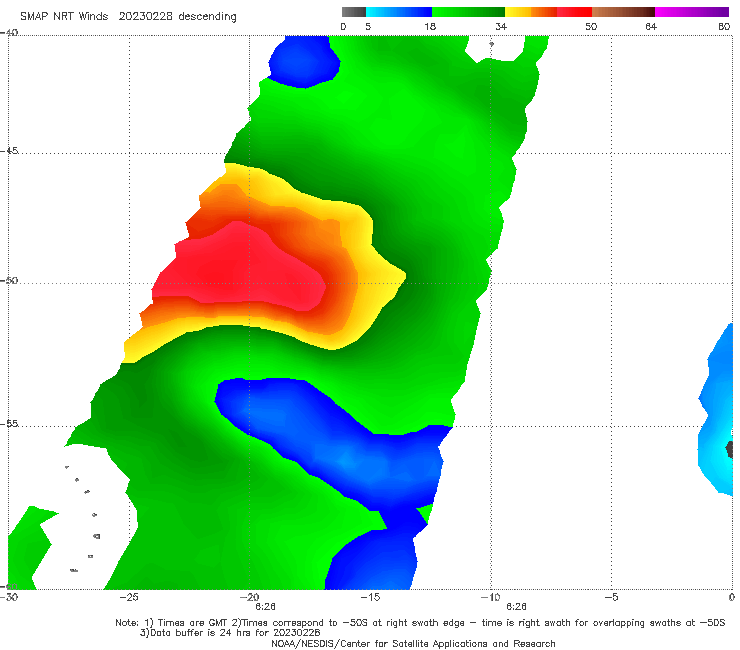Click the longitude axis label '-20'
This screenshot has width=740, height=650.
pyautogui.click(x=249, y=597)
